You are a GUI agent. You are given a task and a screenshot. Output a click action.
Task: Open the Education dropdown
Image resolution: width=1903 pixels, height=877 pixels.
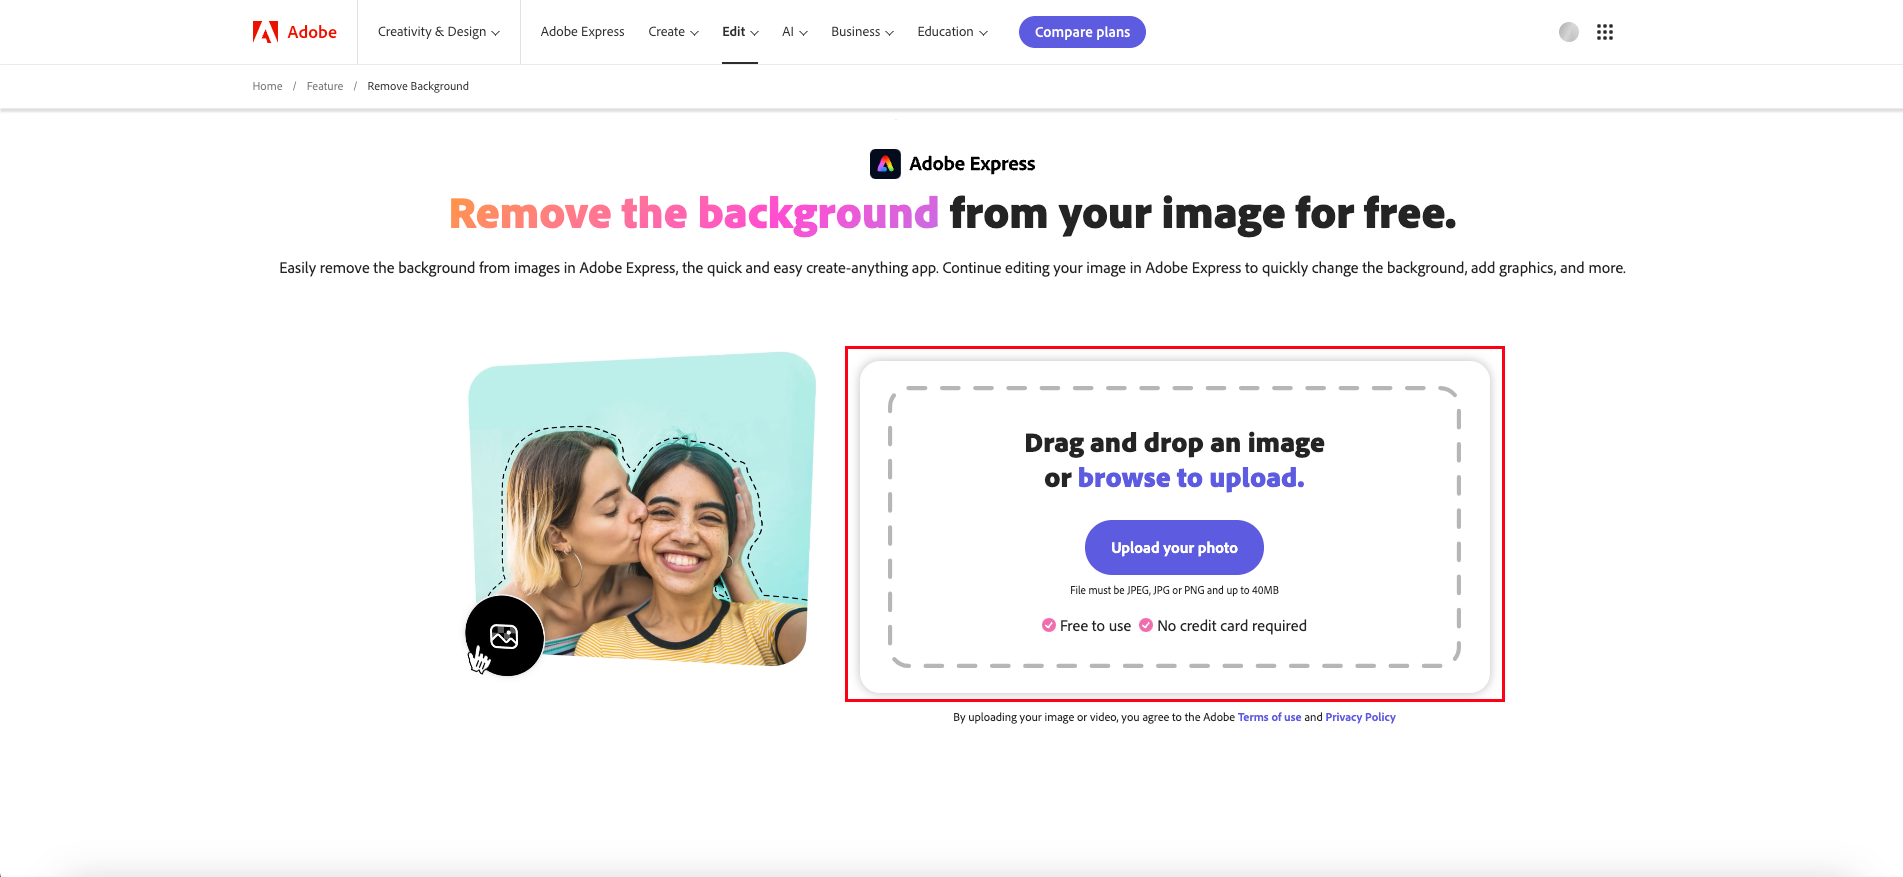(952, 32)
